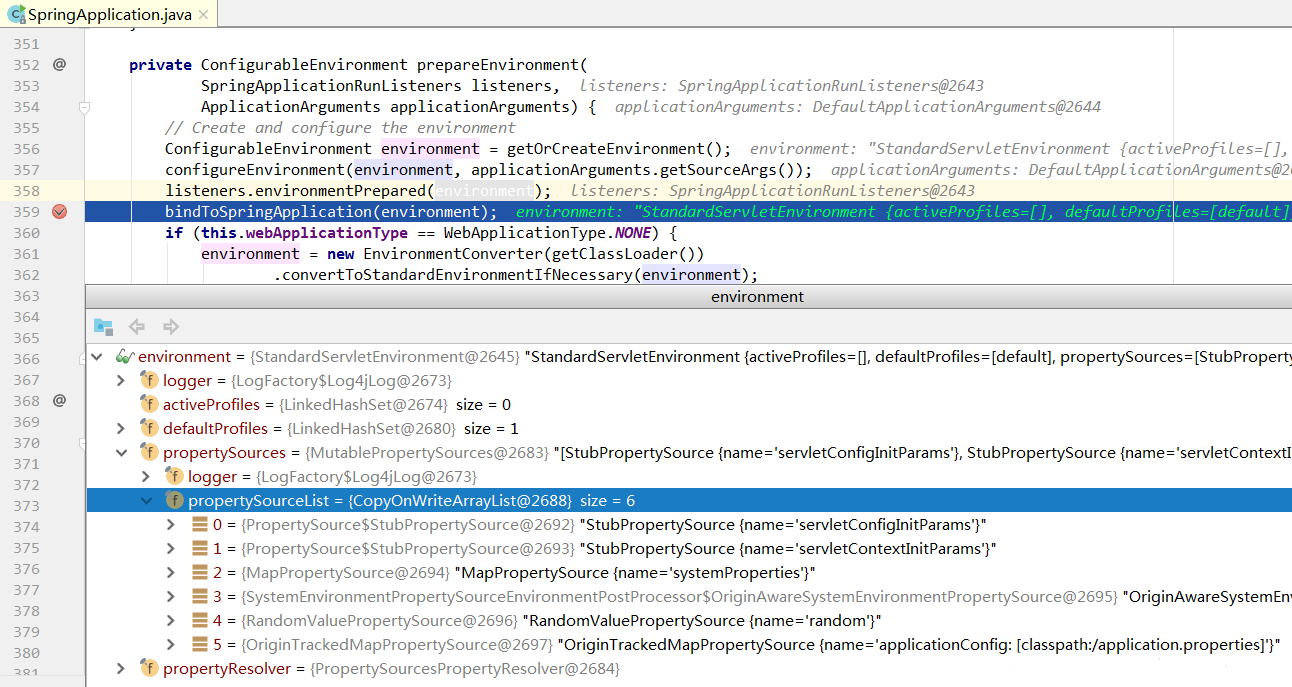Click the field icon next to activeProfiles

click(150, 405)
